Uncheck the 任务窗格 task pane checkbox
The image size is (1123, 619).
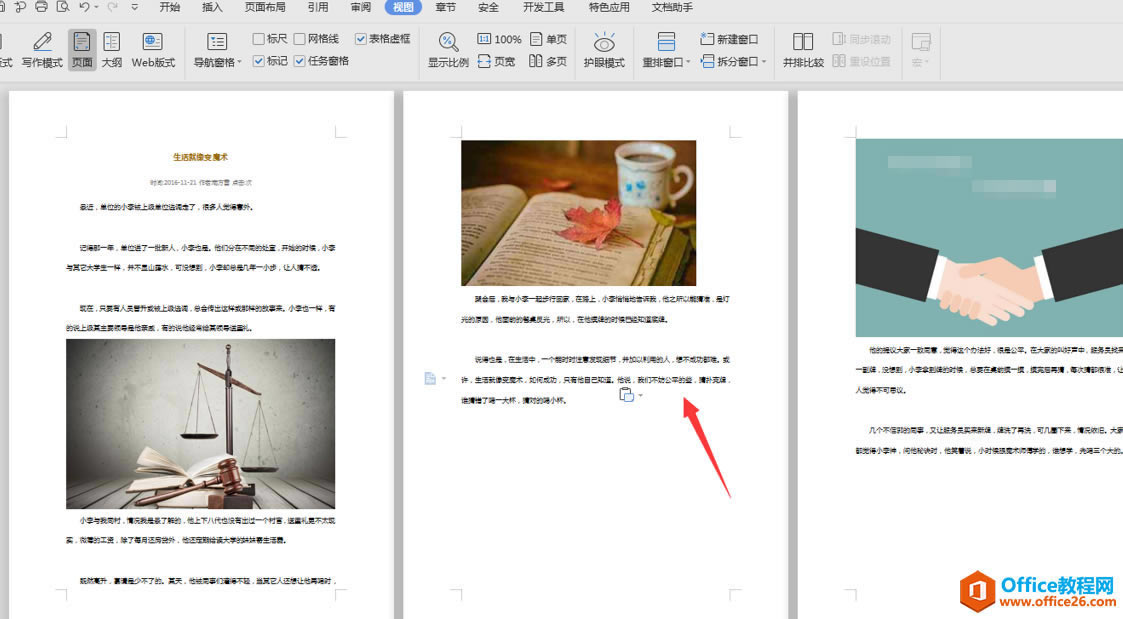coord(299,61)
